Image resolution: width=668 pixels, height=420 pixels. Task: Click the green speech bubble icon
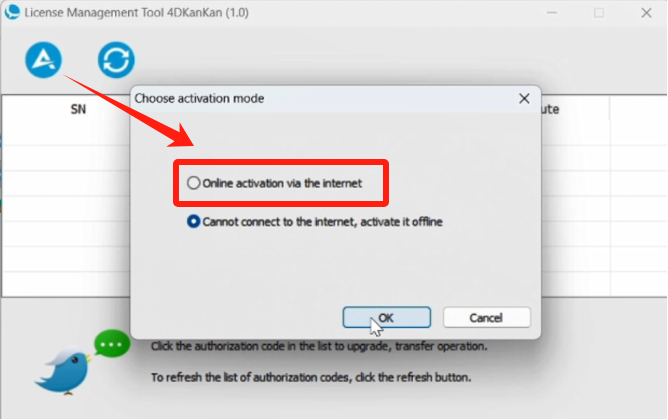tap(112, 343)
